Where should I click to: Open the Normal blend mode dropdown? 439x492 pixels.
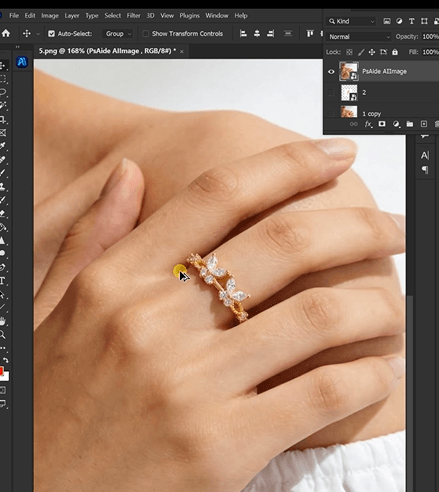tap(359, 37)
